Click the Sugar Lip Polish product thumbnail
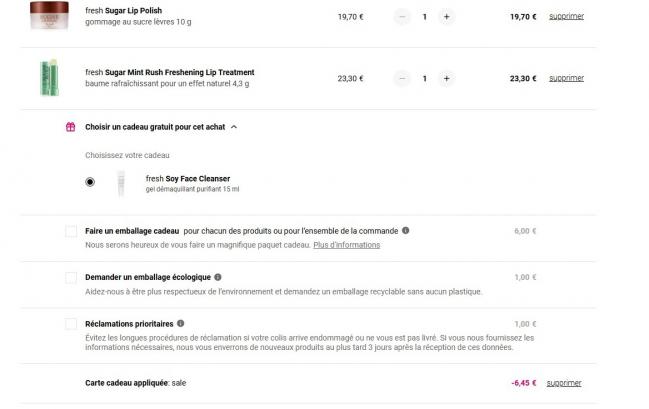The height and width of the screenshot is (409, 649). (x=45, y=13)
